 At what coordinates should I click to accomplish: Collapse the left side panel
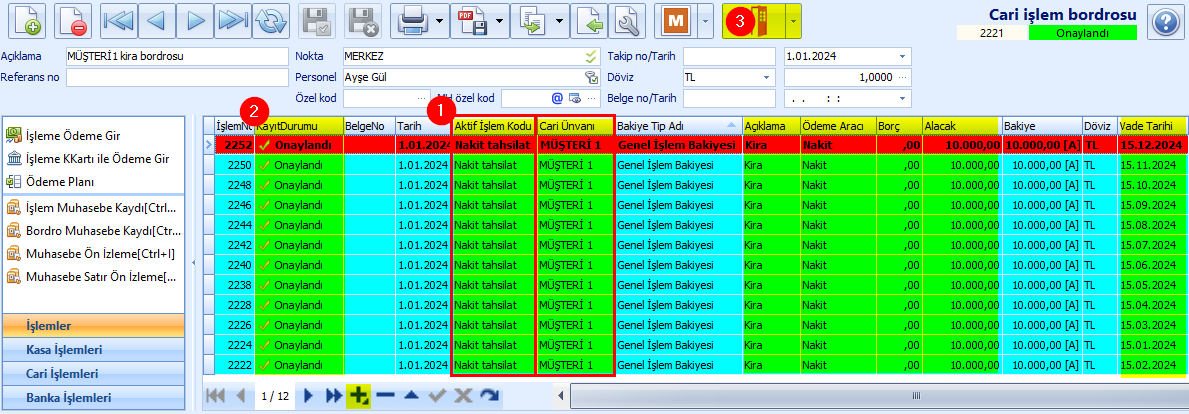point(193,263)
